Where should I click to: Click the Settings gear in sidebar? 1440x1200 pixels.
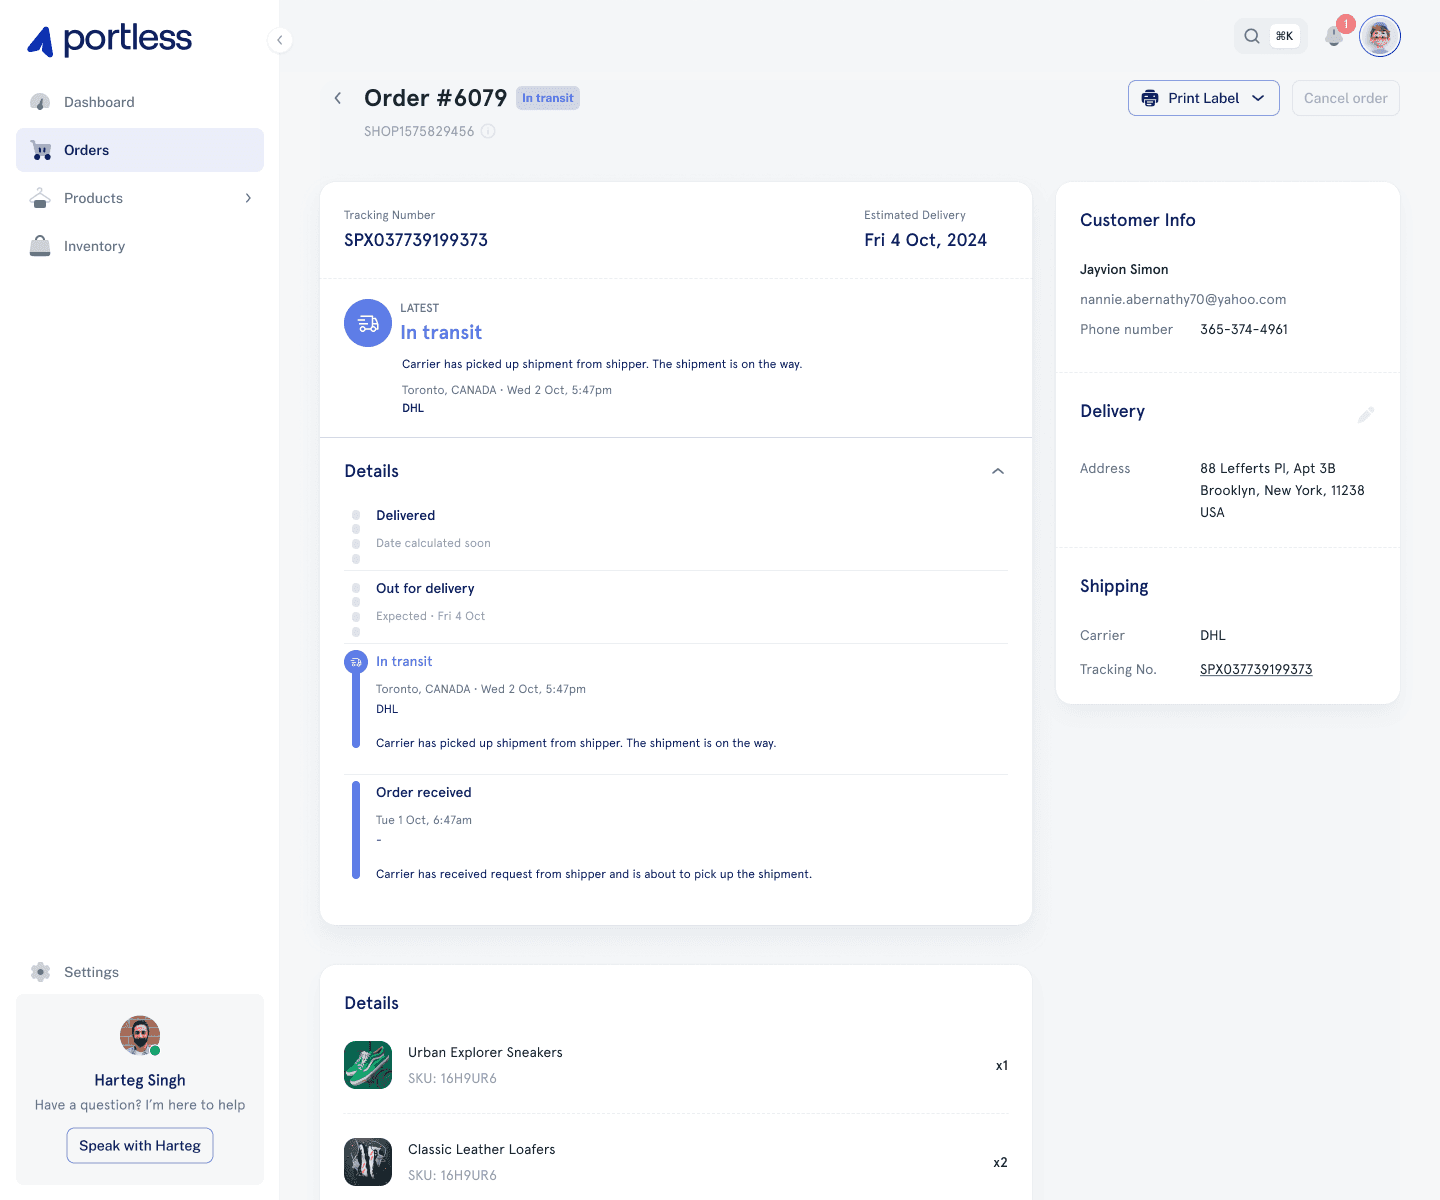pos(40,972)
